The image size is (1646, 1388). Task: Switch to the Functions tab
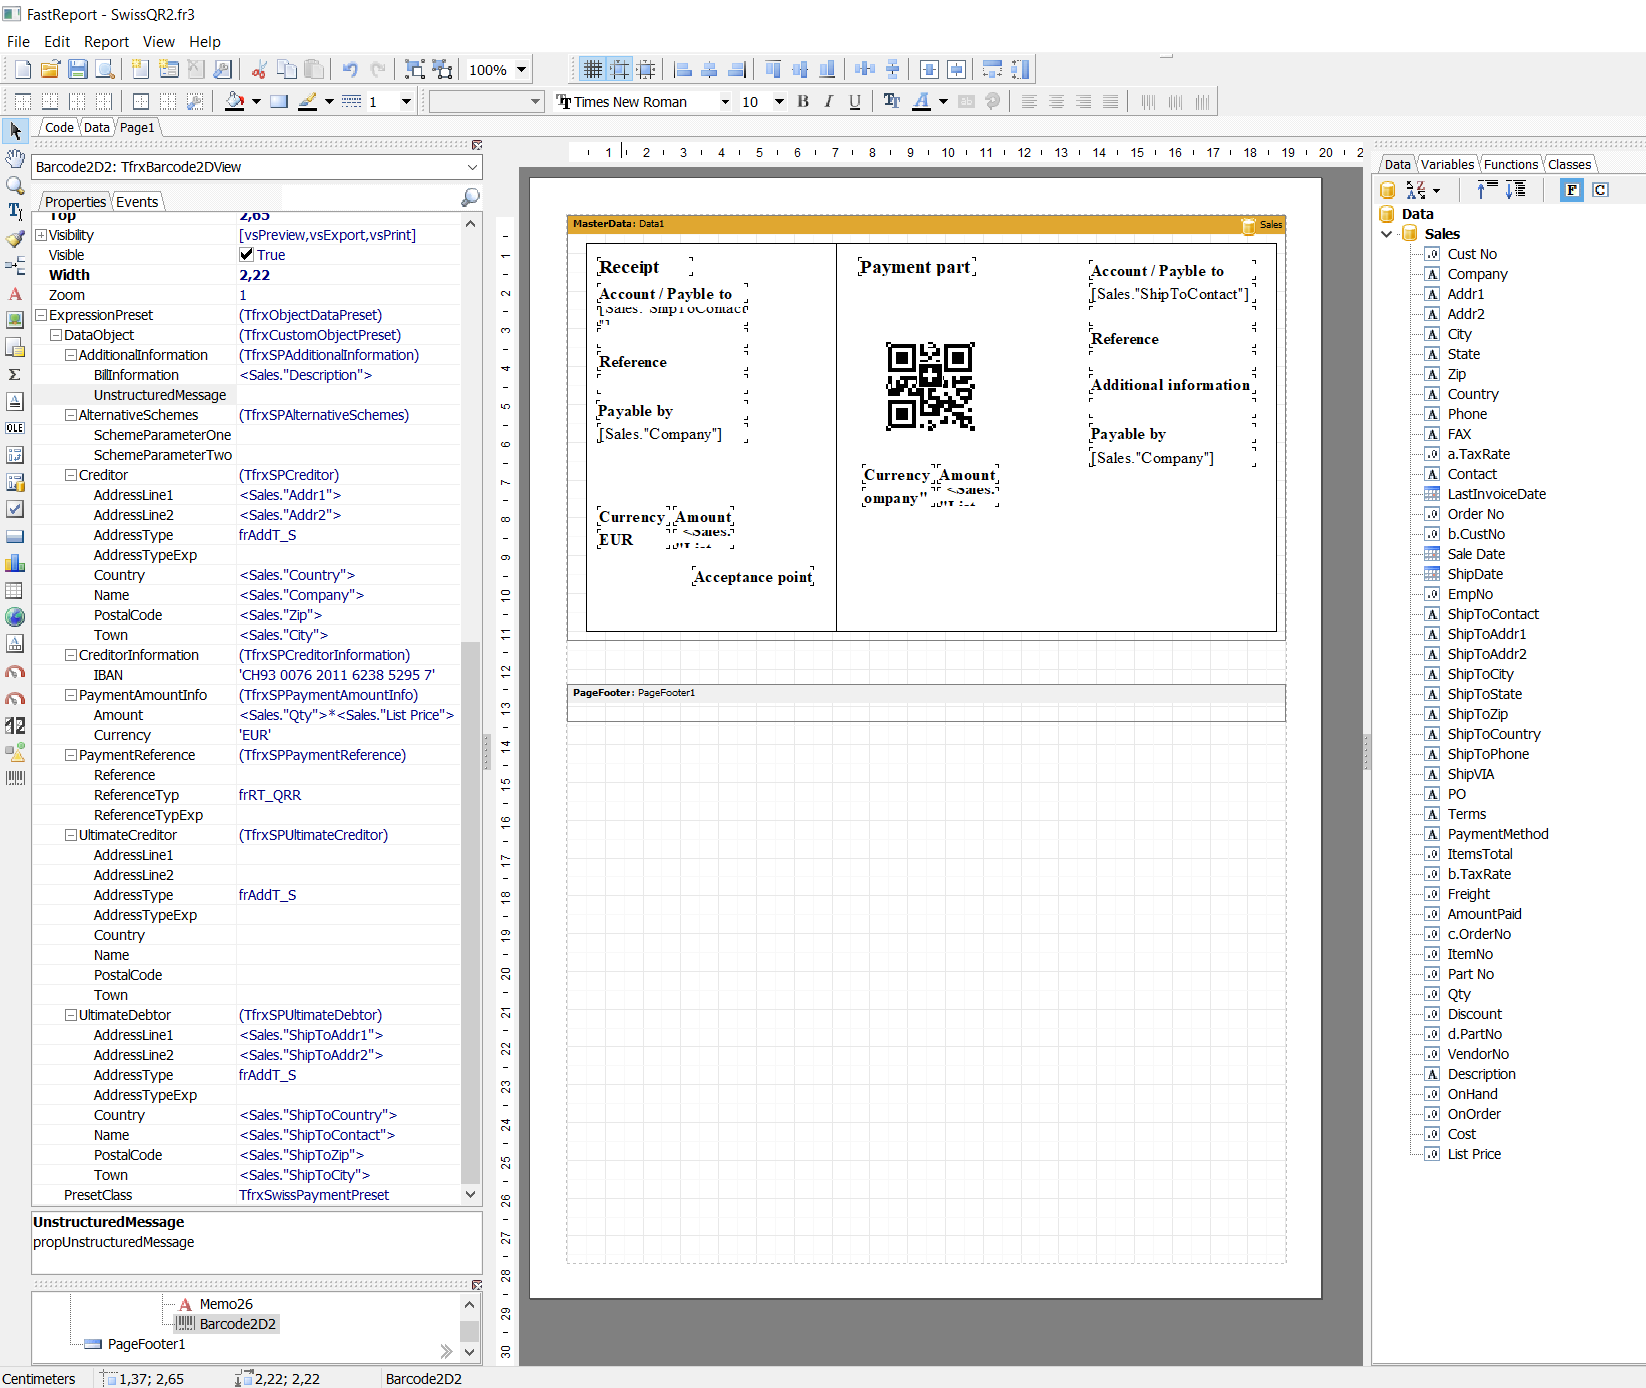pyautogui.click(x=1511, y=164)
